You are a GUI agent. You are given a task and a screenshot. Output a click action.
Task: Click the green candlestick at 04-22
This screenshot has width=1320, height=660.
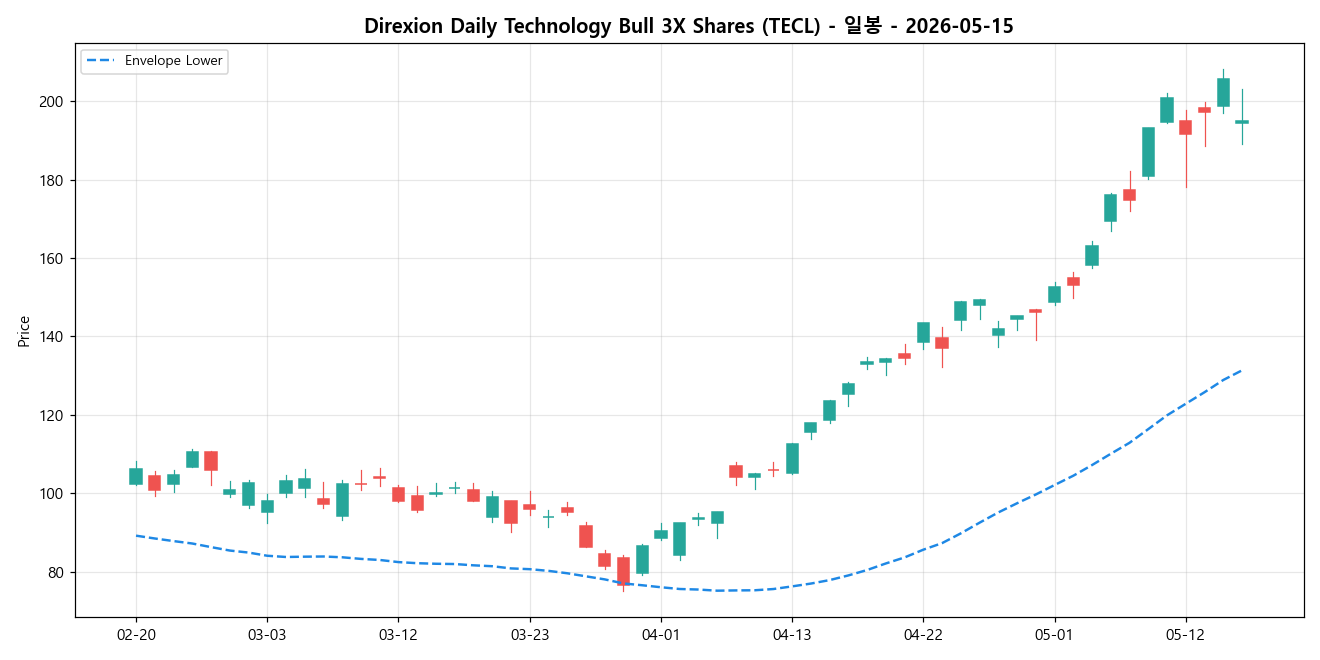(x=923, y=332)
